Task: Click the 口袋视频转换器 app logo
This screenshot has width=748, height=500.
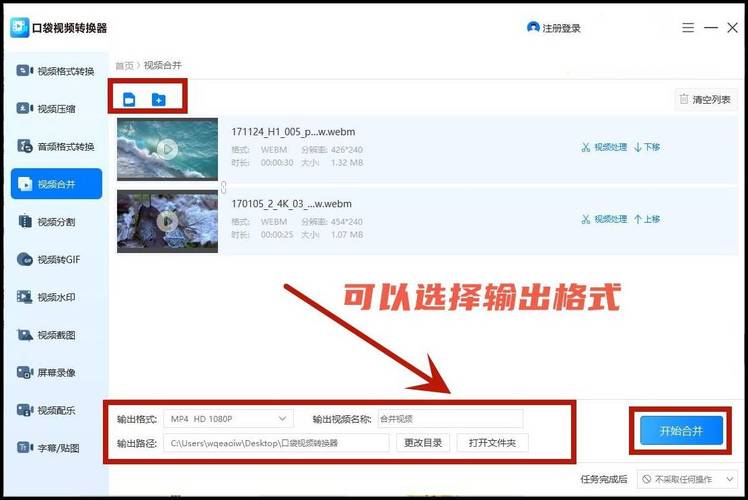Action: (x=20, y=28)
